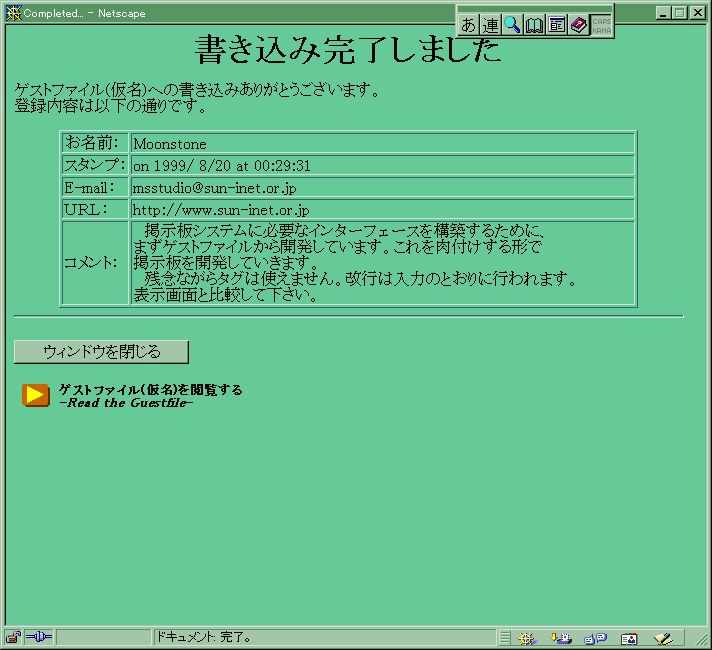Open the Inbox mail component icon

(561, 638)
